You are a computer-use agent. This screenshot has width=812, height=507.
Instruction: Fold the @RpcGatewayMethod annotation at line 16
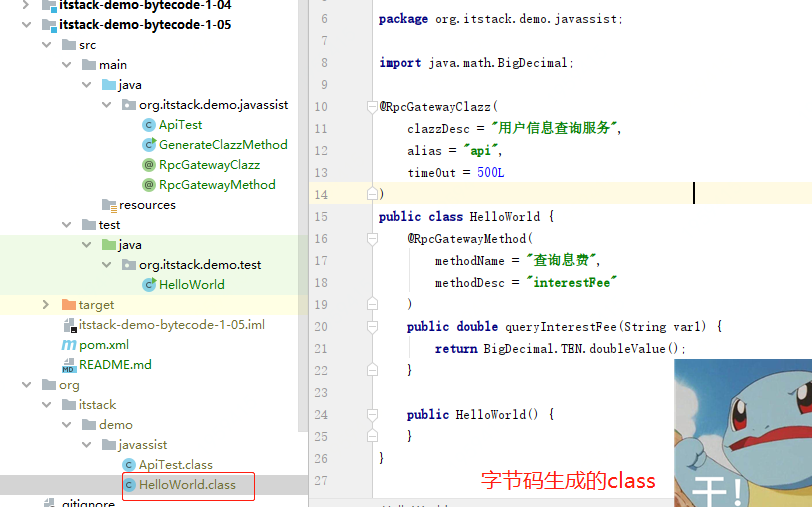(372, 239)
